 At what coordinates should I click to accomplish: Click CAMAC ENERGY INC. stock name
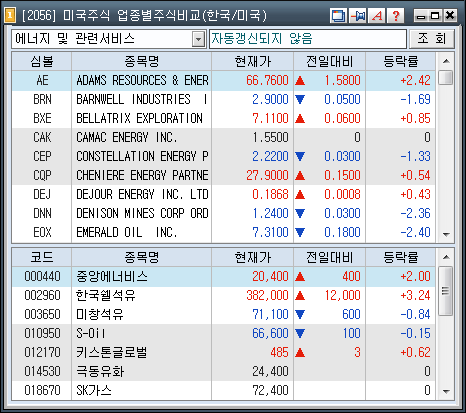(127, 137)
